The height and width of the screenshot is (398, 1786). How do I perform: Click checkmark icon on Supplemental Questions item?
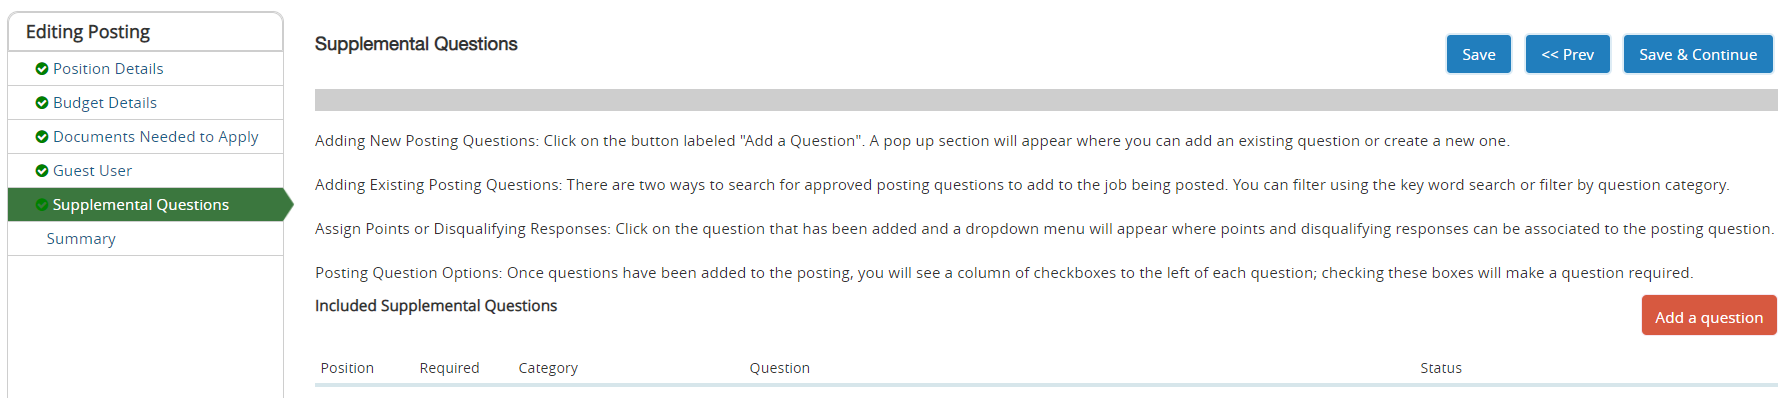click(42, 205)
